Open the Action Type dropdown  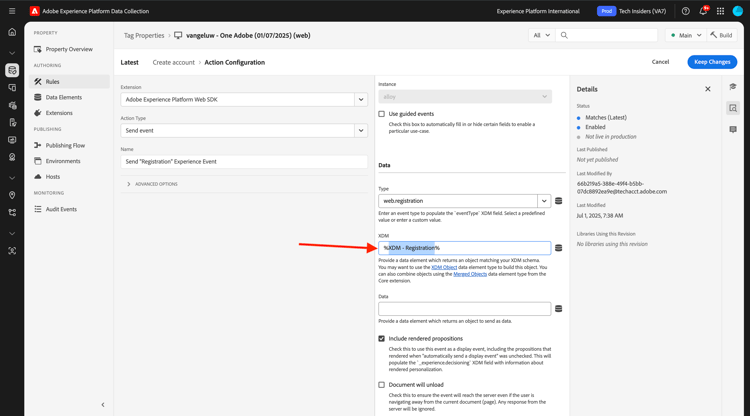pyautogui.click(x=244, y=131)
